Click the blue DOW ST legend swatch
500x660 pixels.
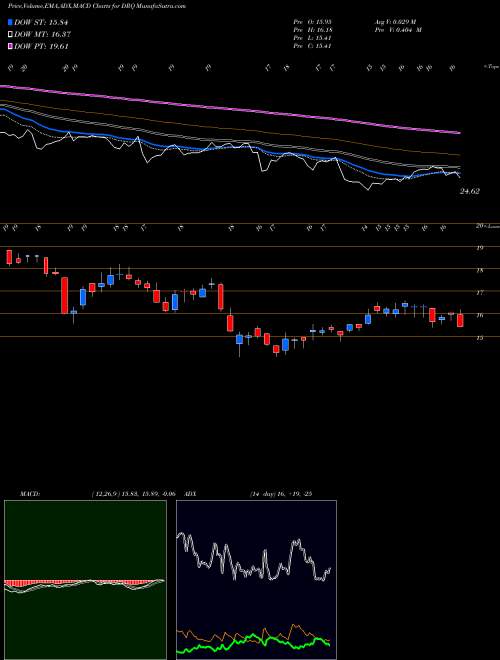pos(10,22)
